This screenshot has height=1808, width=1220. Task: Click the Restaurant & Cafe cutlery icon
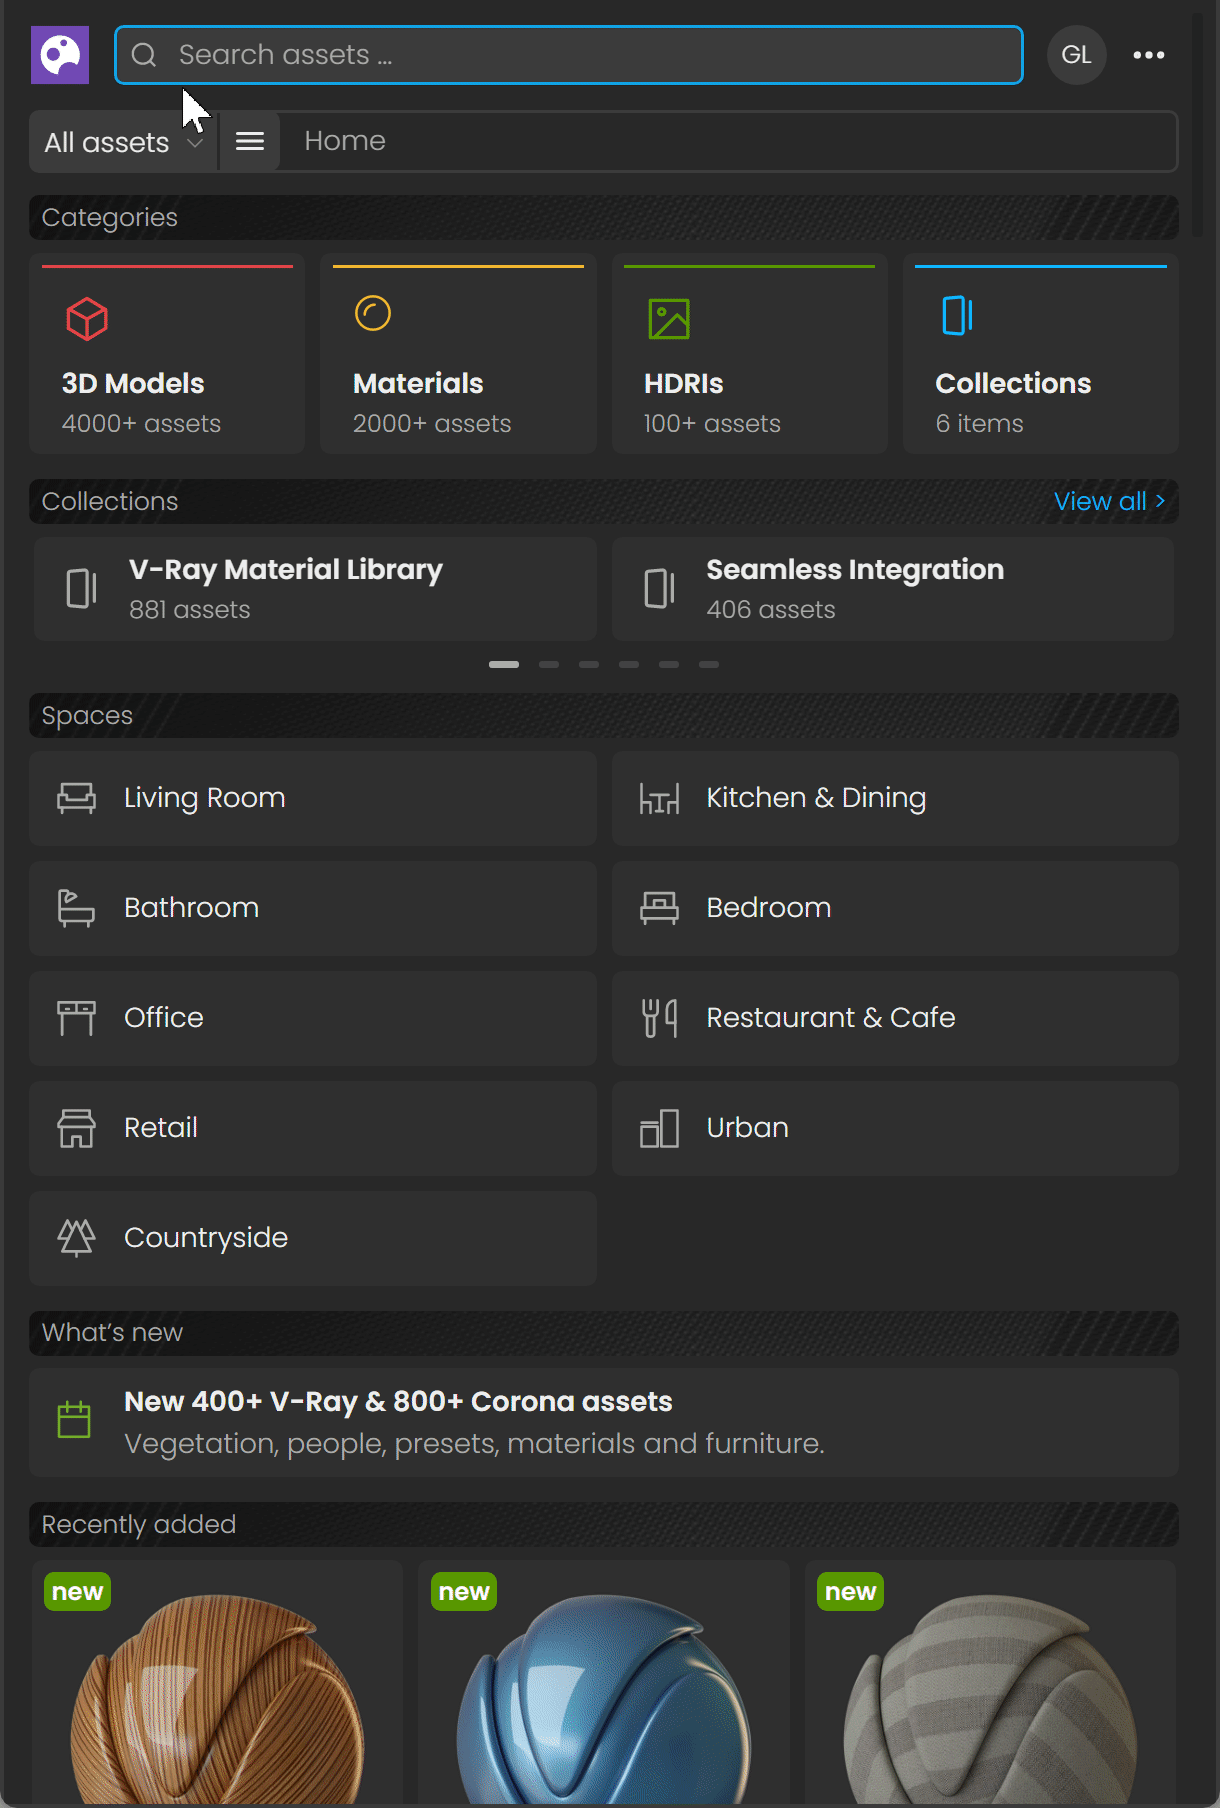click(659, 1018)
